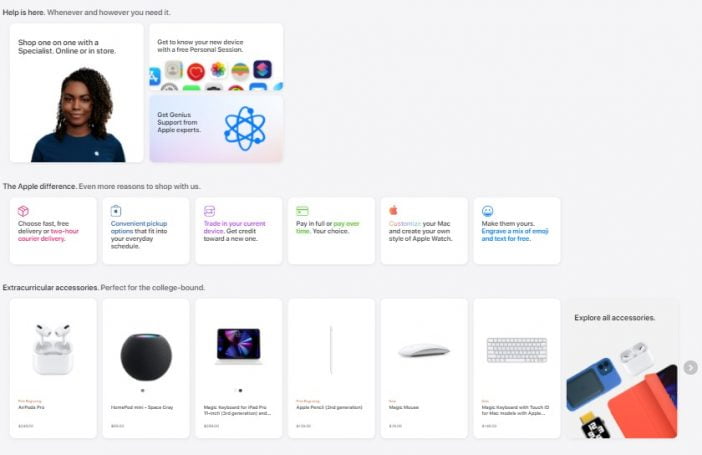Click the blue pickup bag icon
Viewport: 702px width, 455px height.
[x=116, y=211]
